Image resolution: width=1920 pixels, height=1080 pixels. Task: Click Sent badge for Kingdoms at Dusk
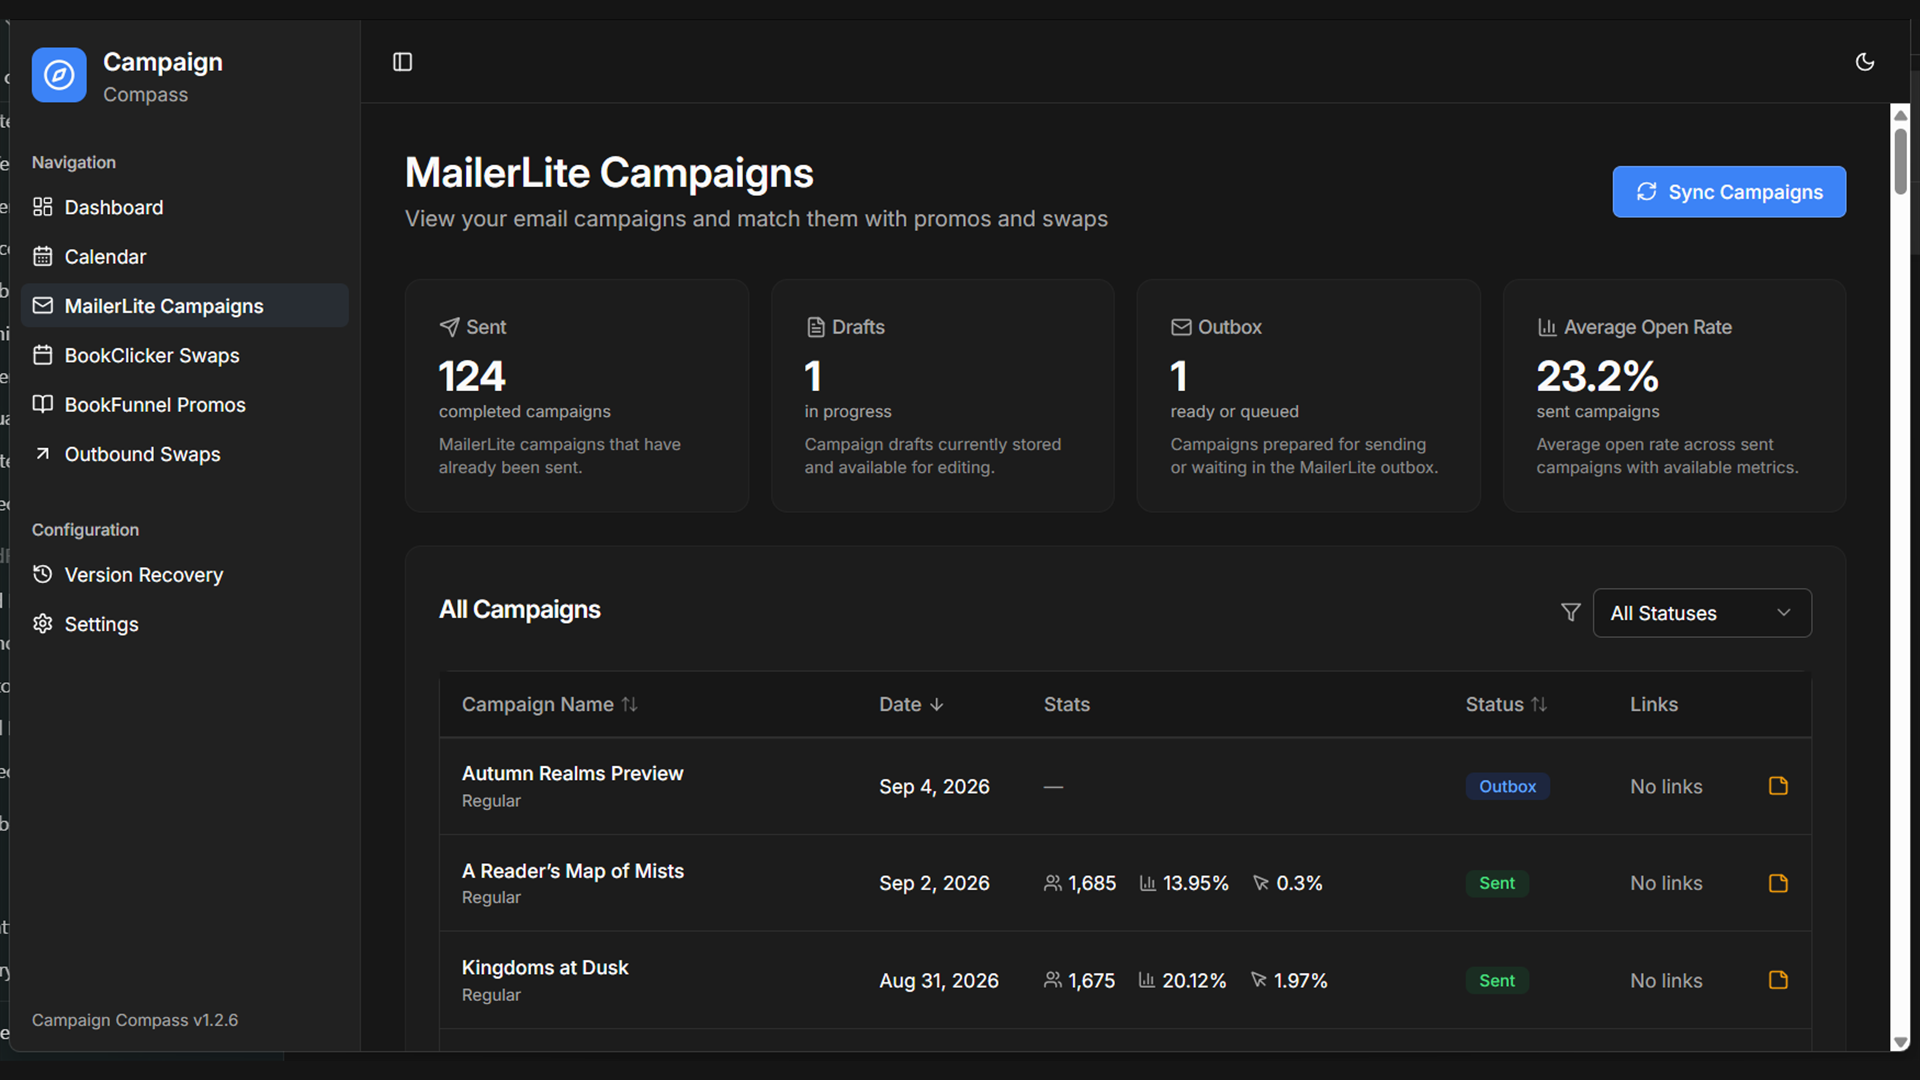[x=1497, y=981]
